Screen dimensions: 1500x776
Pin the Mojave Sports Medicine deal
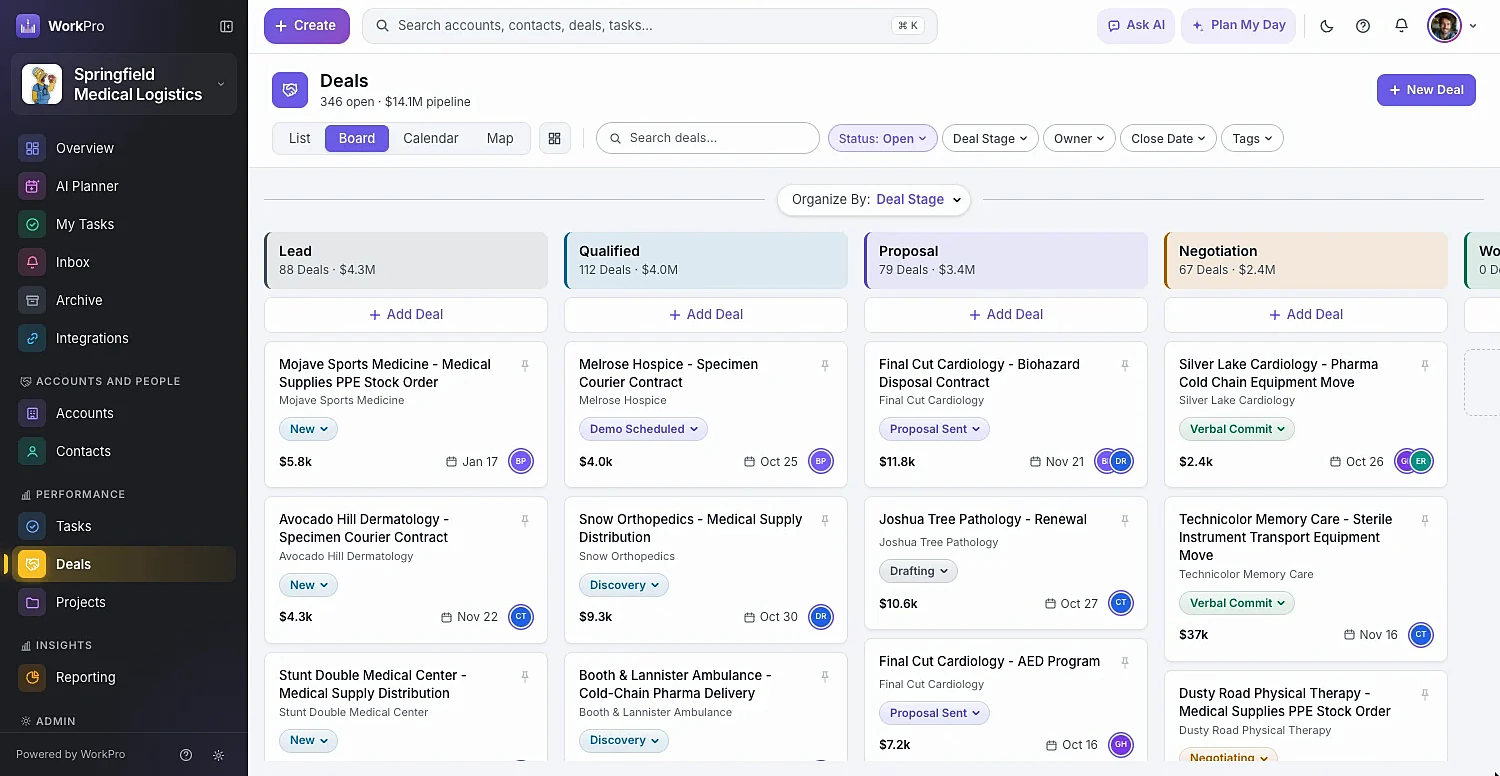pos(525,366)
